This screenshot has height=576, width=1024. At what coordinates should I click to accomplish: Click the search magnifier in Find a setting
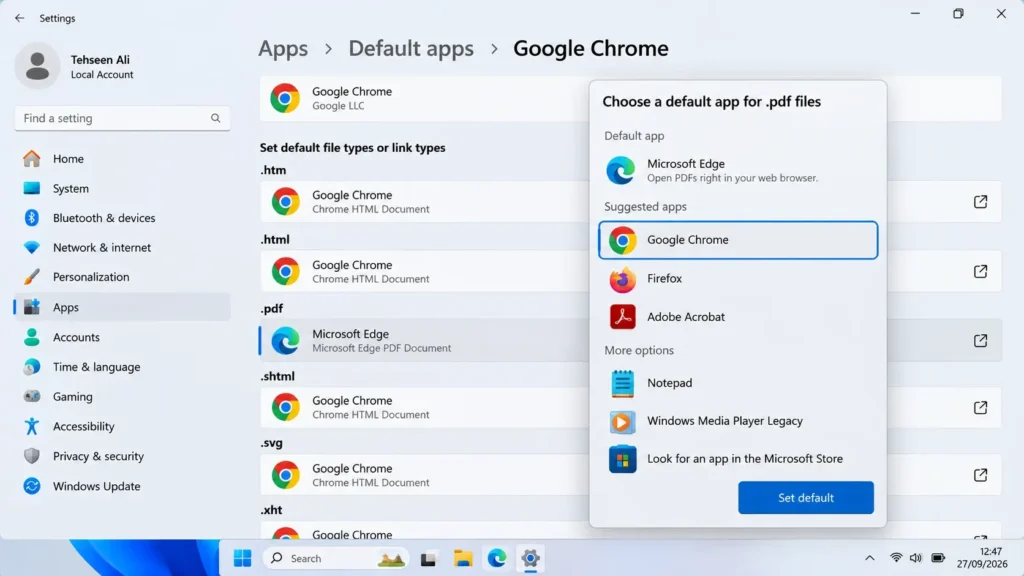[216, 118]
